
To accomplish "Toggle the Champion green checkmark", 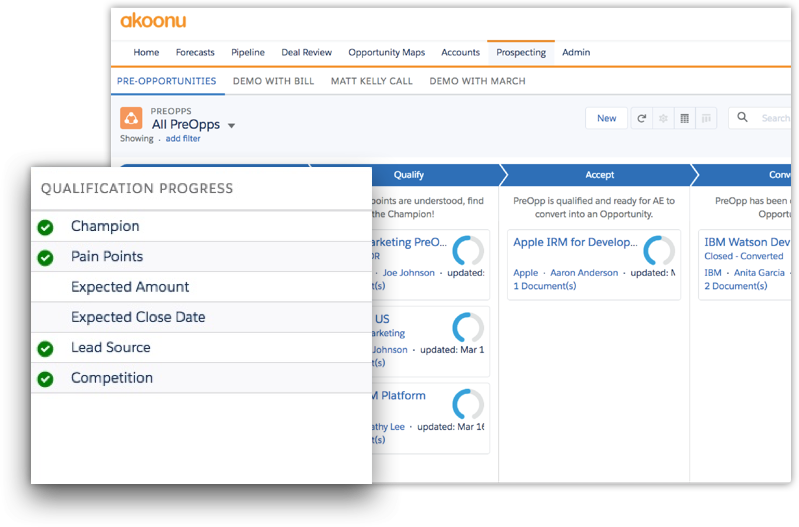I will tap(45, 227).
